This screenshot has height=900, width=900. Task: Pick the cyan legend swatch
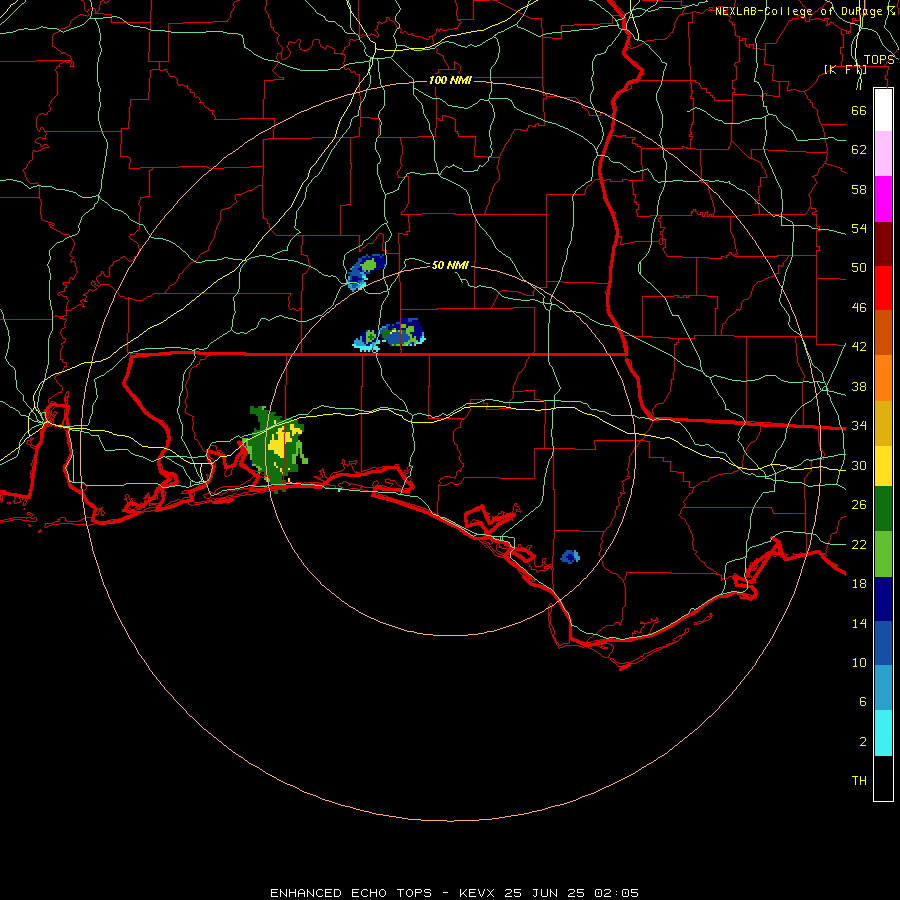(883, 733)
